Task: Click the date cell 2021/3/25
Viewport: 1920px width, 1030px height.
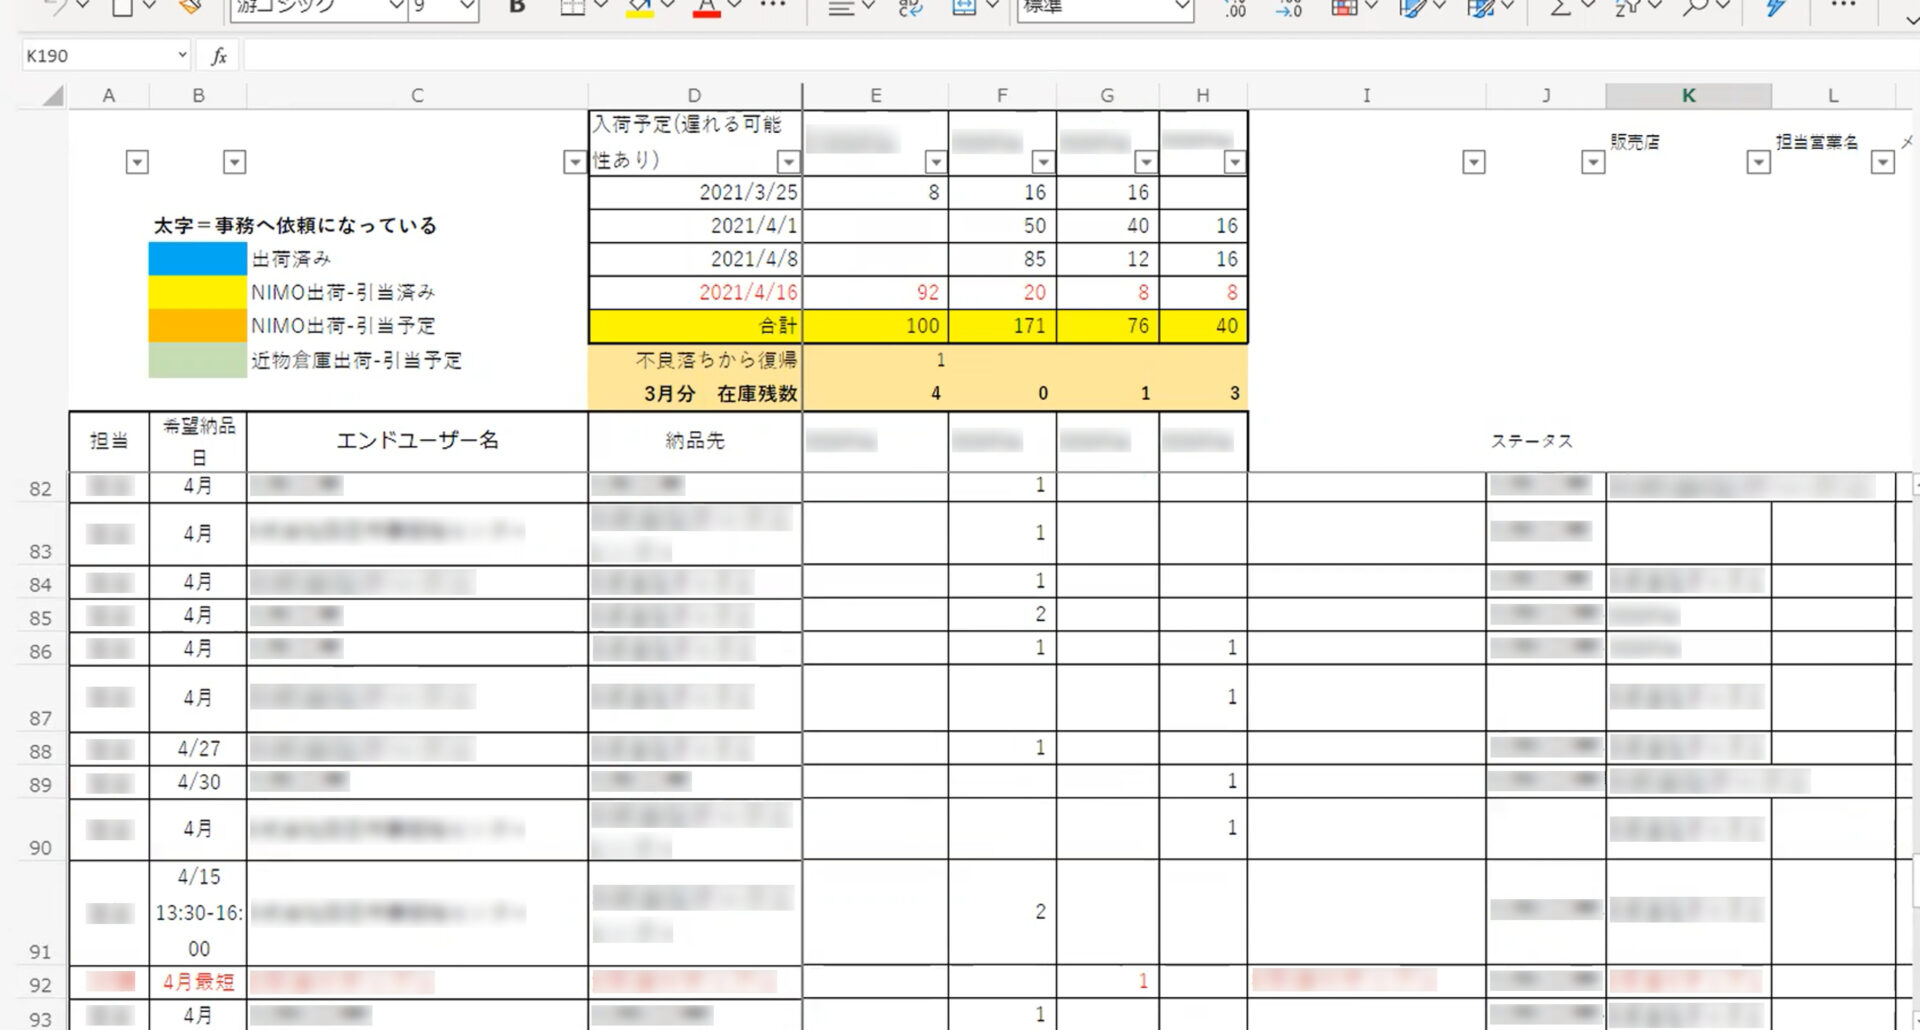Action: tap(695, 192)
